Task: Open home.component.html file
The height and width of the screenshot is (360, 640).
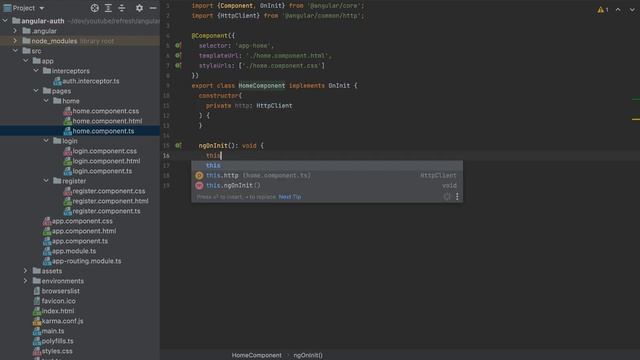Action: click(x=107, y=121)
